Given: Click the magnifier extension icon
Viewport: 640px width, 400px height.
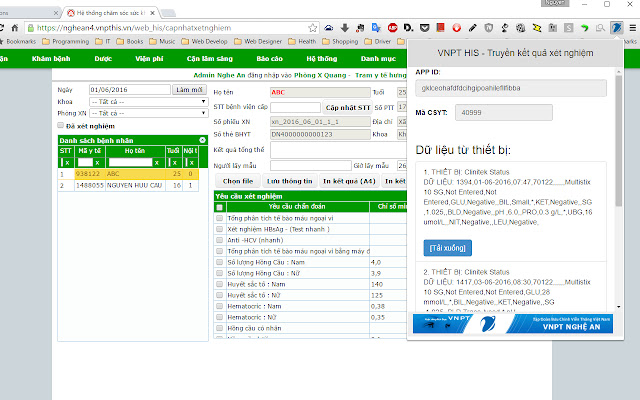Looking at the screenshot, I should point(600,28).
